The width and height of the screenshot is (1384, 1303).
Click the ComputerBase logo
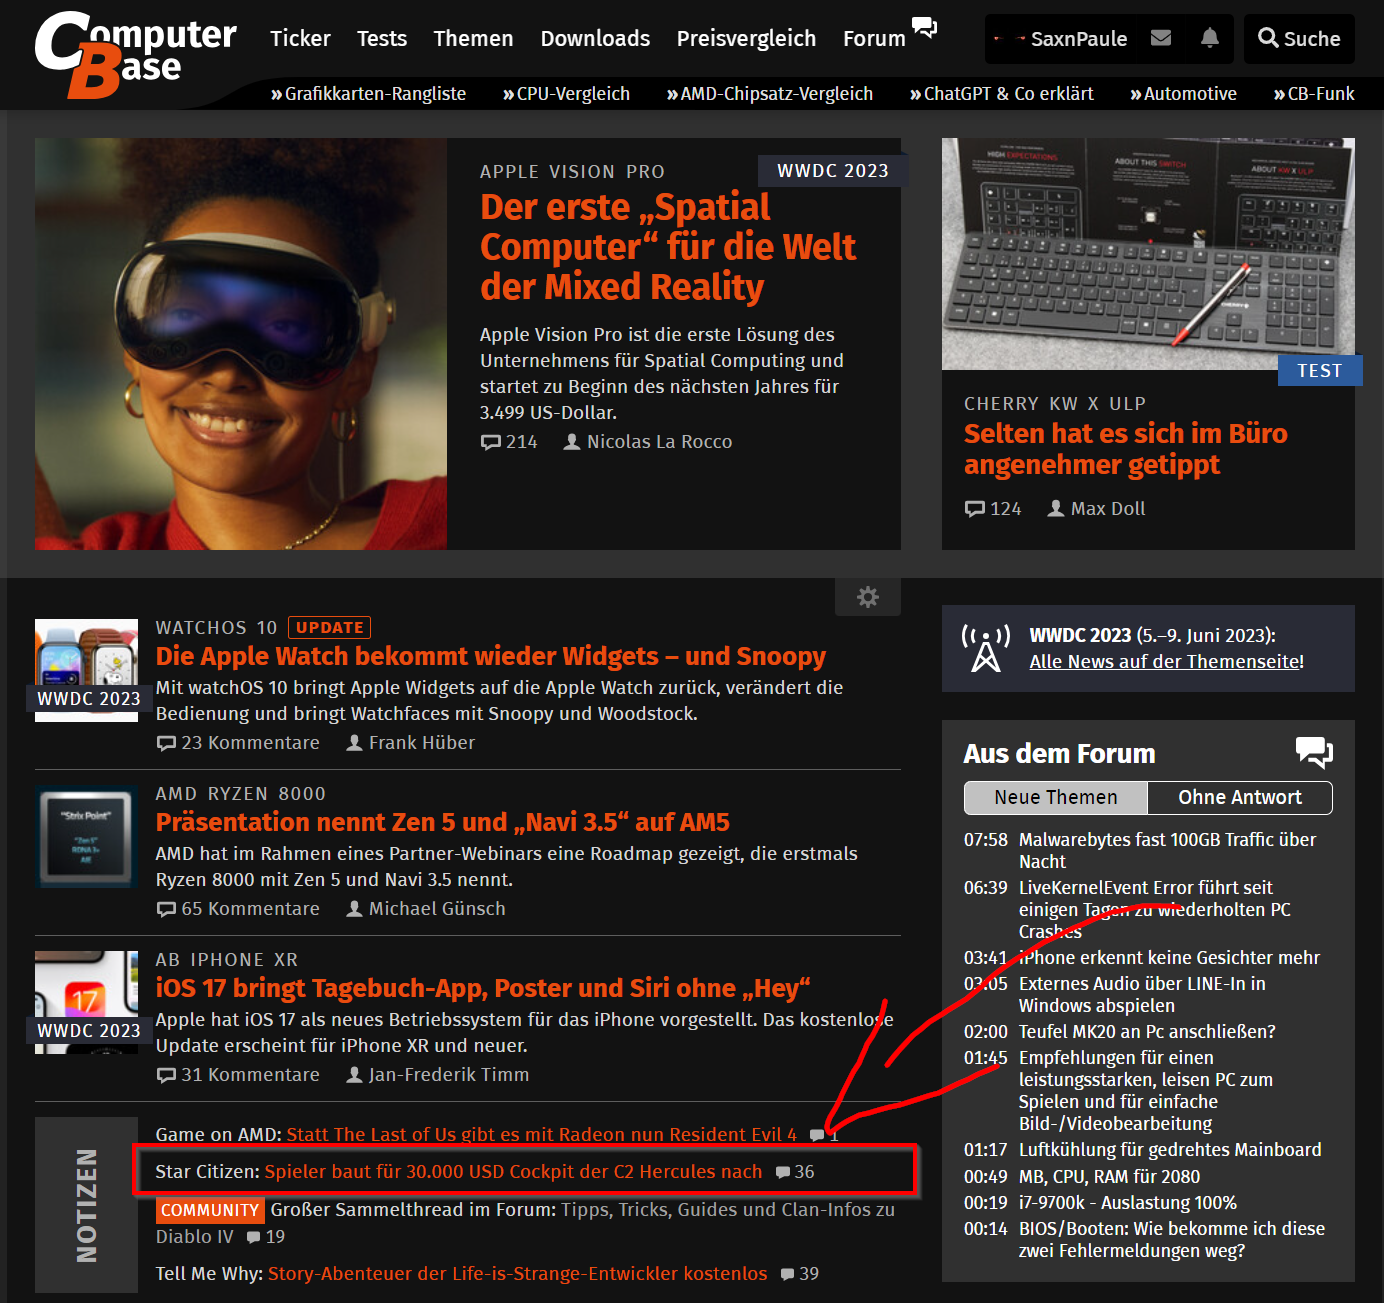coord(135,55)
